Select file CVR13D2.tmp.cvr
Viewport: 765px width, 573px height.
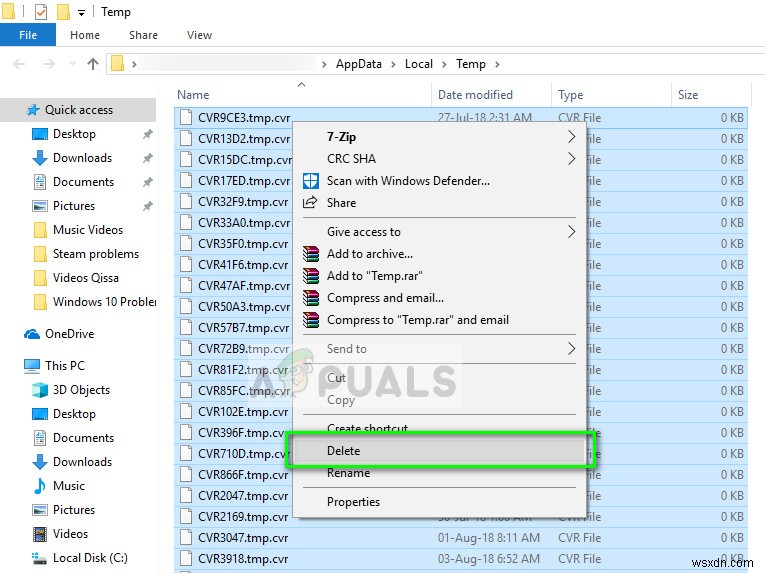(x=244, y=139)
